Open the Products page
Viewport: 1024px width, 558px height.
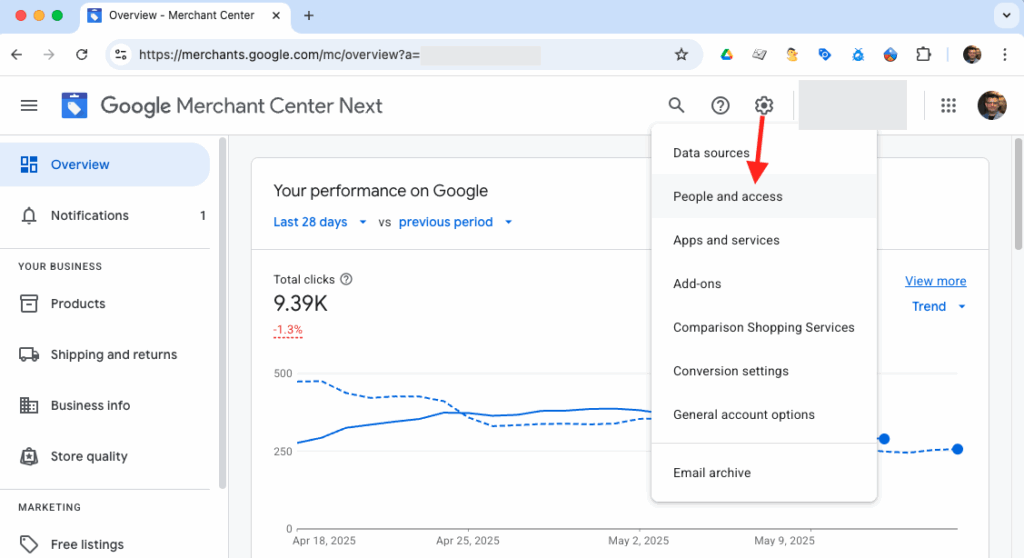click(104, 303)
